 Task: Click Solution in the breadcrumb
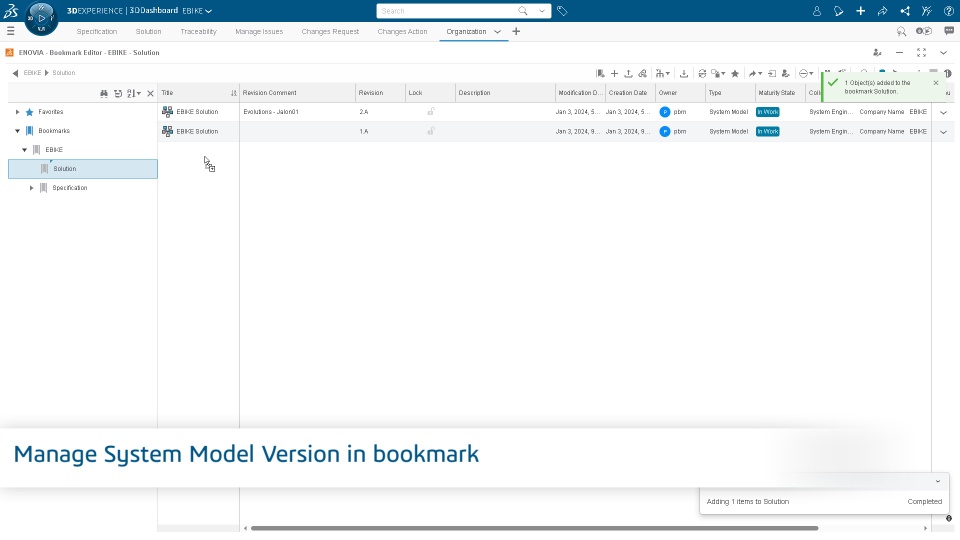click(64, 73)
